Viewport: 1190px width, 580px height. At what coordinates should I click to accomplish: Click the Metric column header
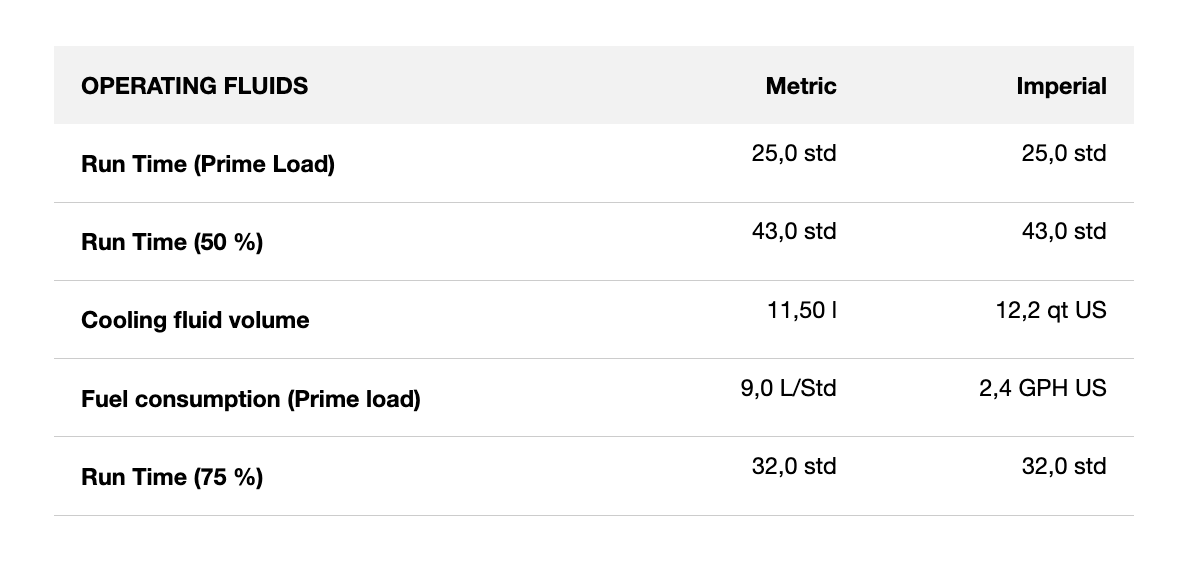tap(801, 86)
